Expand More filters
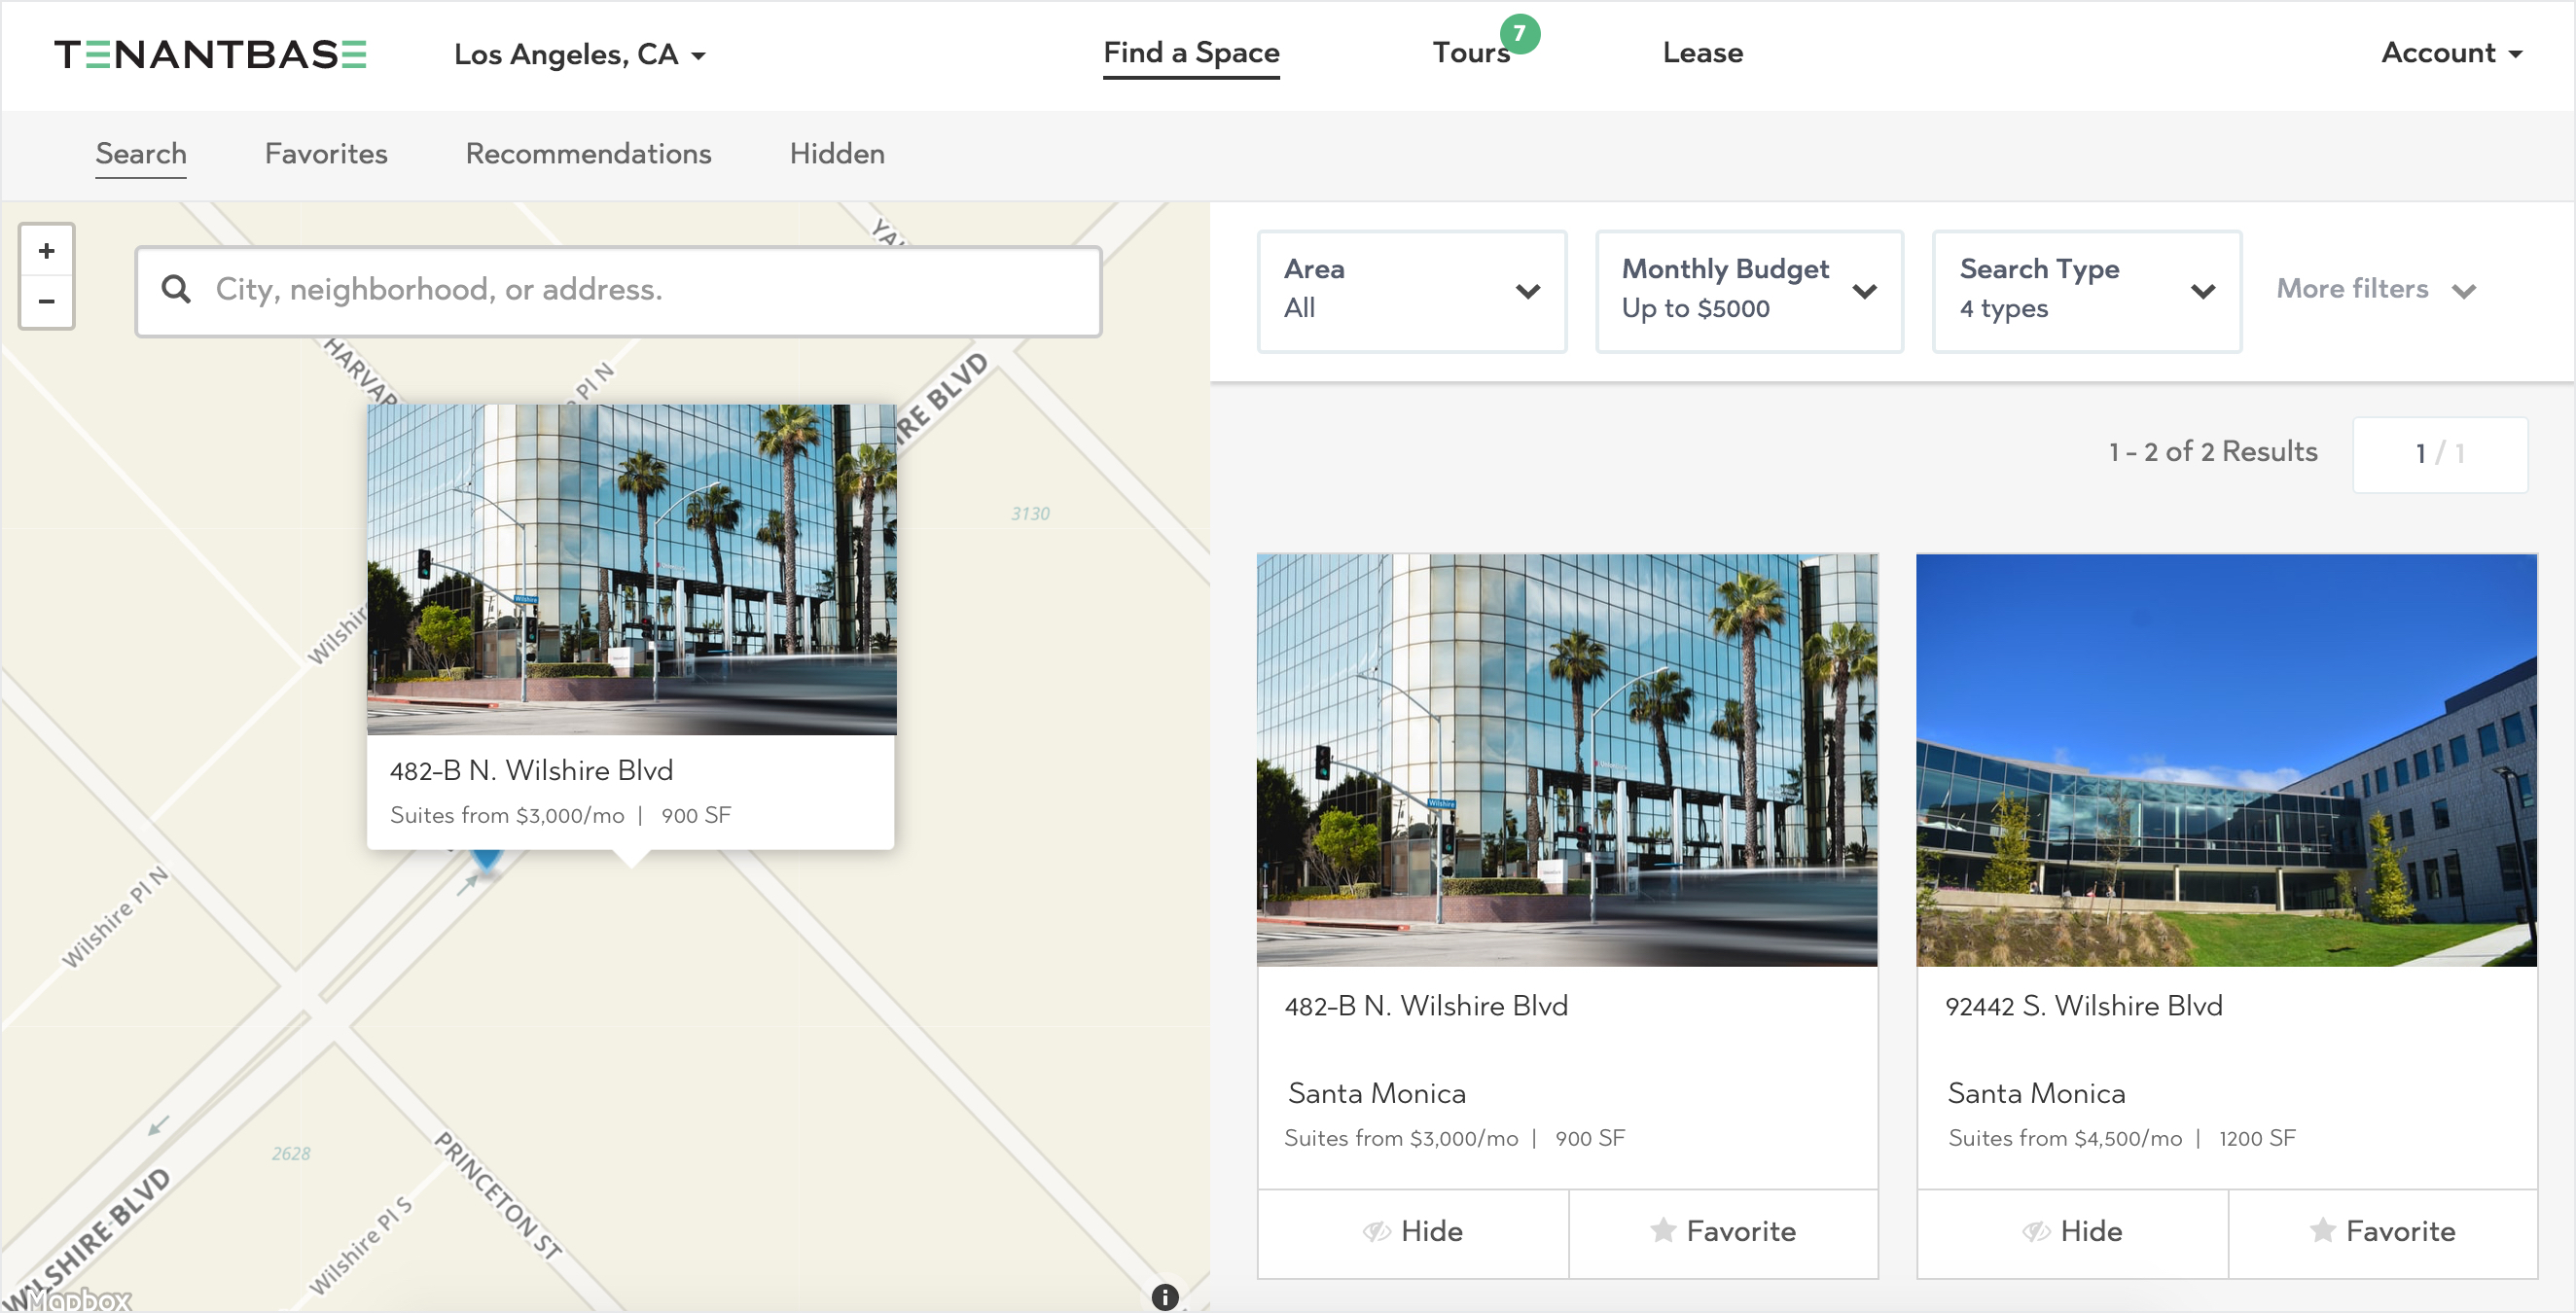This screenshot has width=2576, height=1313. (2374, 290)
